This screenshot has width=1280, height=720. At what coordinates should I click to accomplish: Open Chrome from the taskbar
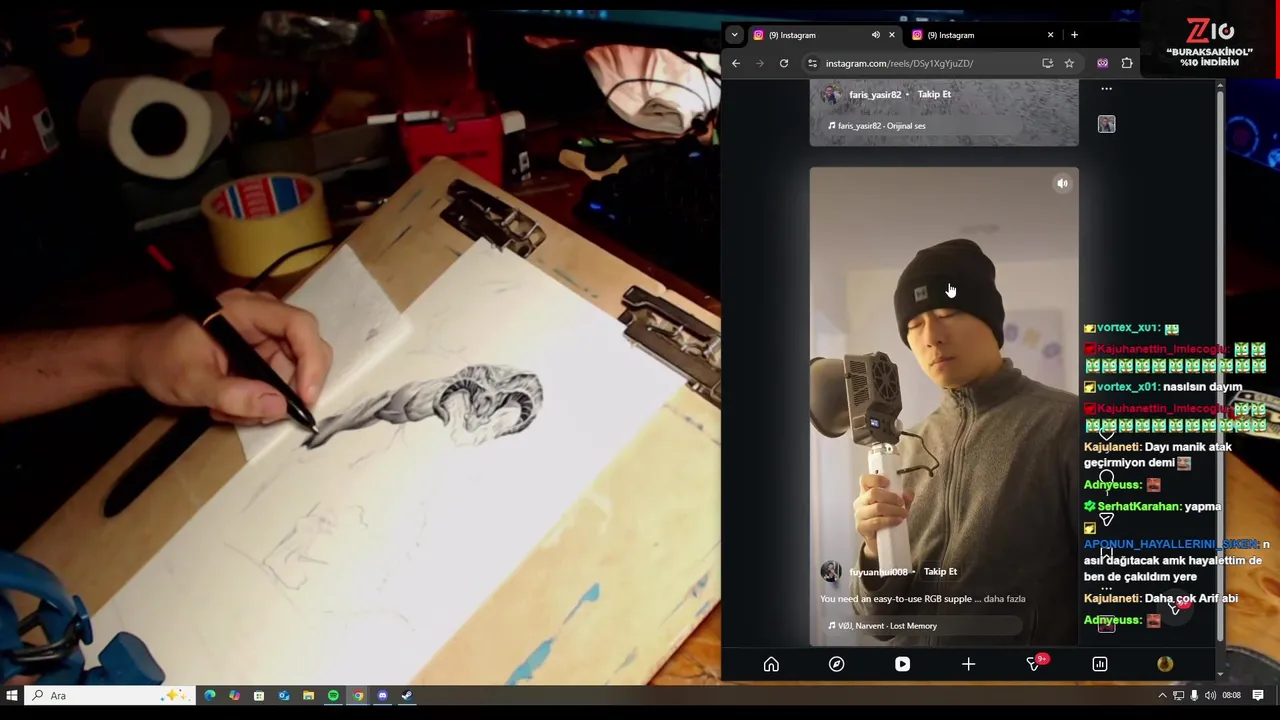(358, 696)
